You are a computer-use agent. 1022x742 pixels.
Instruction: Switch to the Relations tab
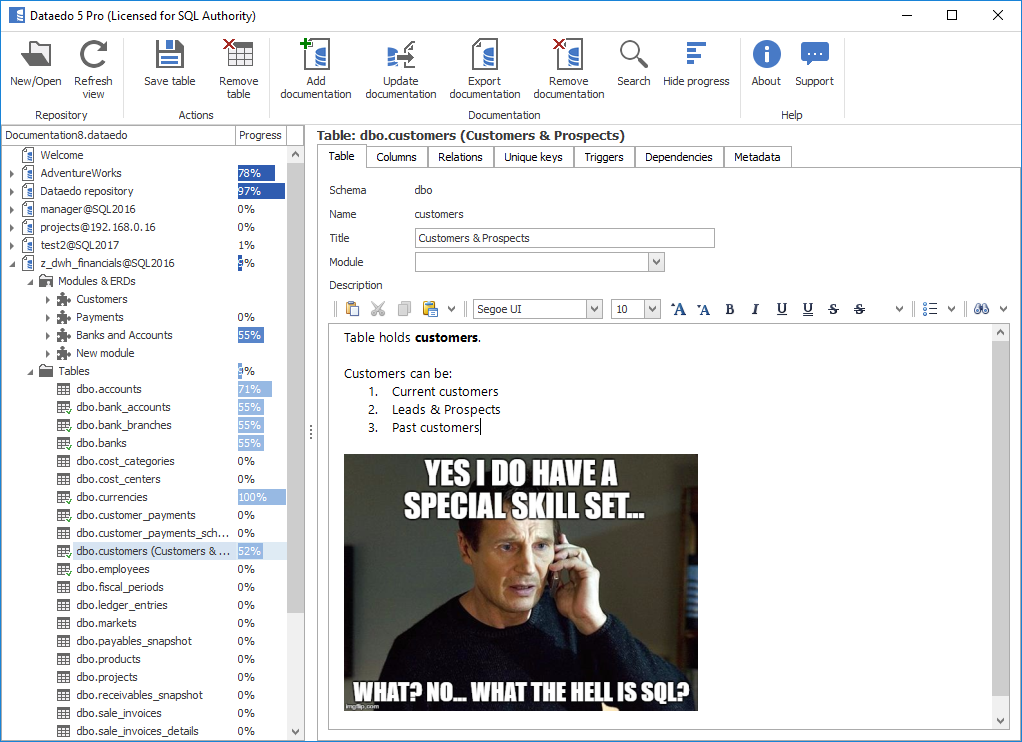460,157
